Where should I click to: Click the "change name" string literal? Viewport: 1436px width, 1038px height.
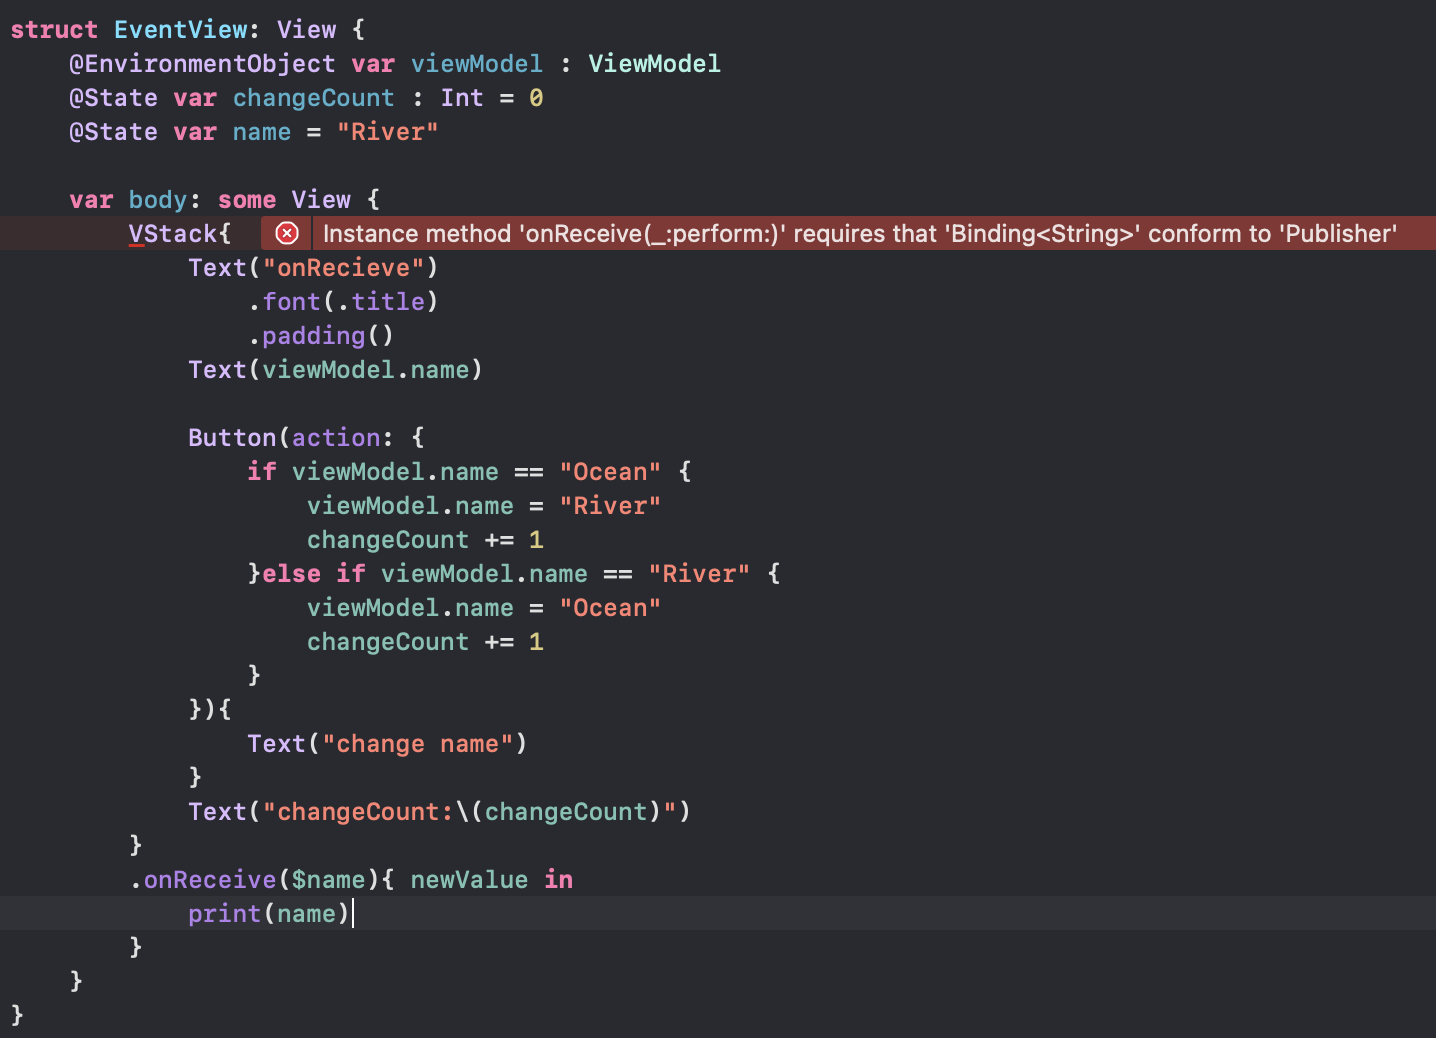(417, 744)
